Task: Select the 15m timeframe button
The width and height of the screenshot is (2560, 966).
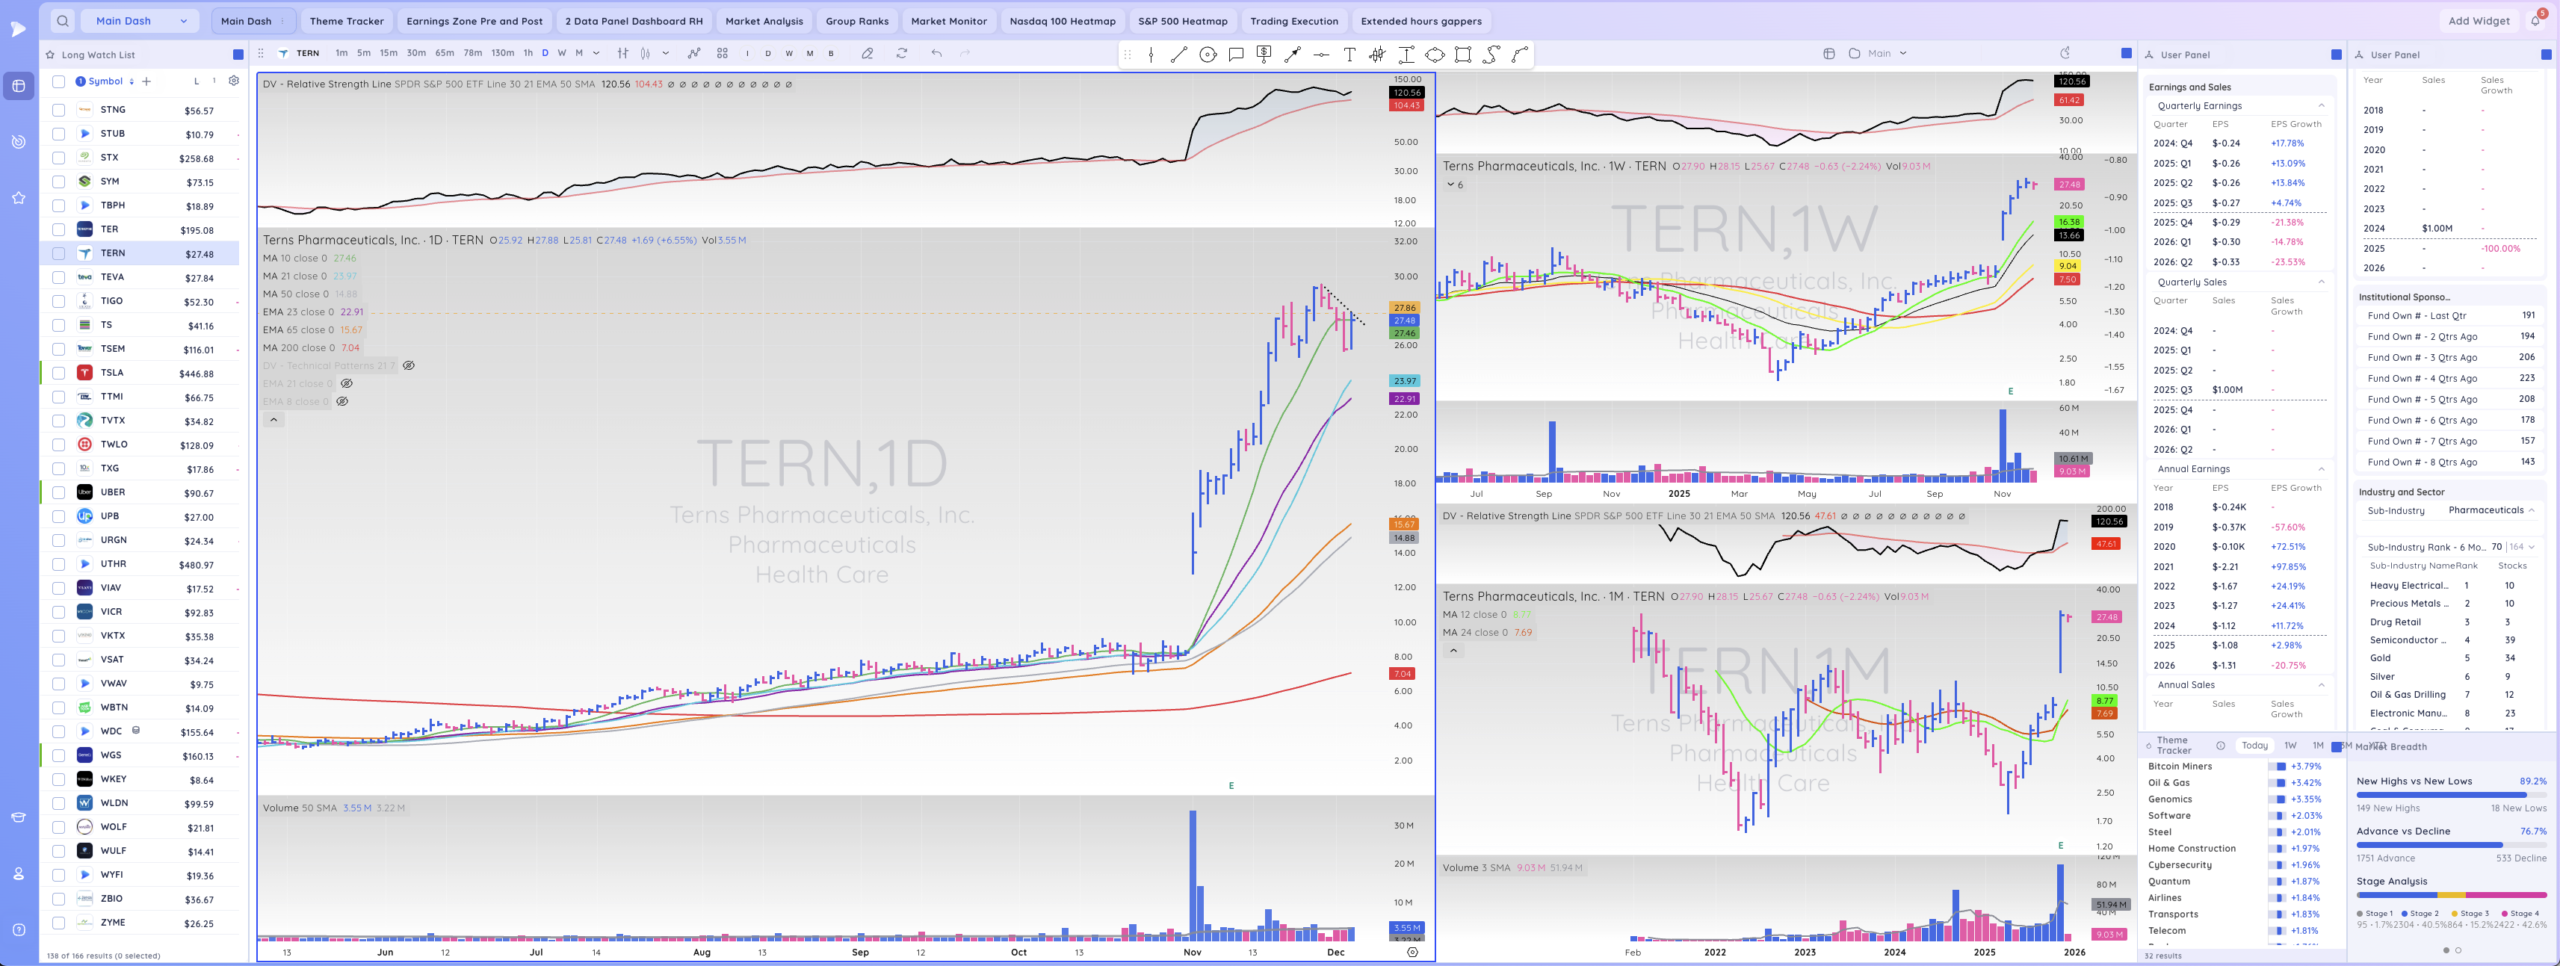Action: click(388, 53)
